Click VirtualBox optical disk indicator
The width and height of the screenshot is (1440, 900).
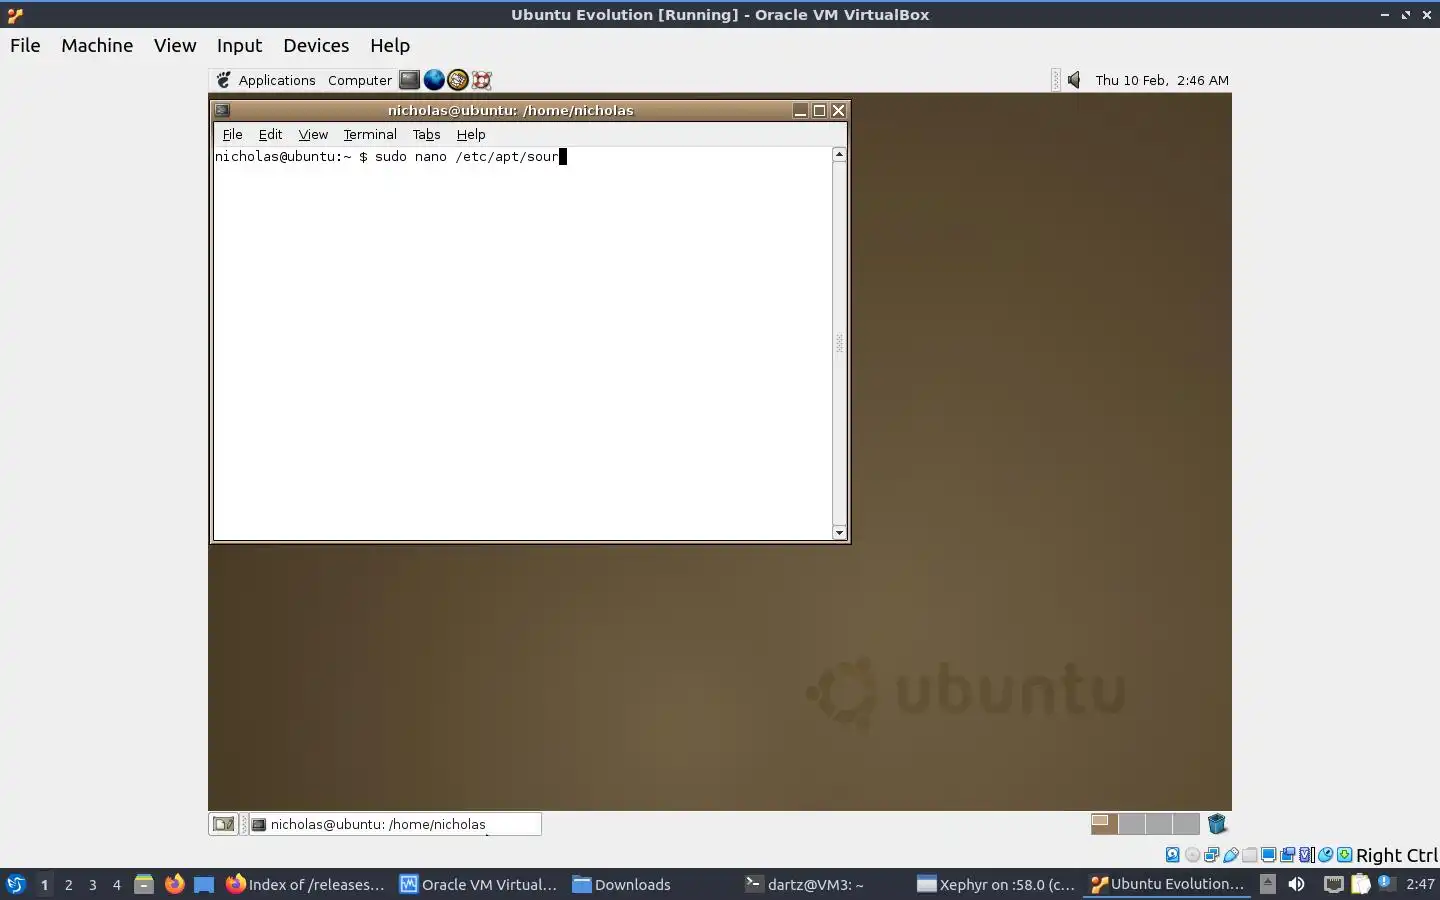[1192, 855]
